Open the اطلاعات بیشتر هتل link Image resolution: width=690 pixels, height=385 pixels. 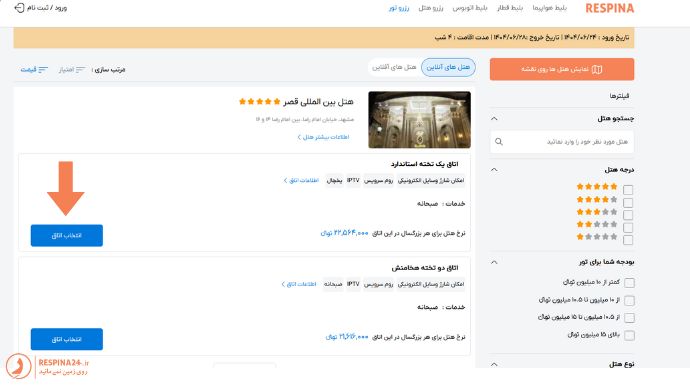pyautogui.click(x=323, y=137)
